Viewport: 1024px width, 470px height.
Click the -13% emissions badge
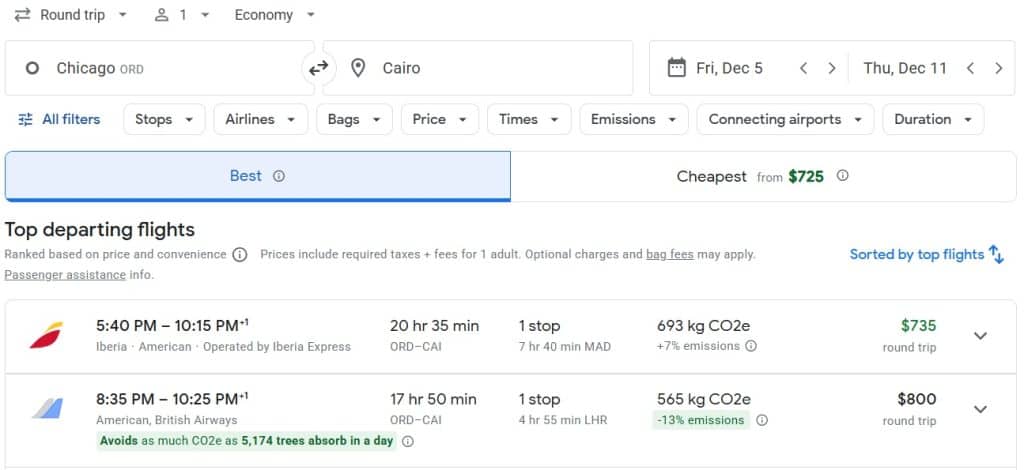point(701,420)
